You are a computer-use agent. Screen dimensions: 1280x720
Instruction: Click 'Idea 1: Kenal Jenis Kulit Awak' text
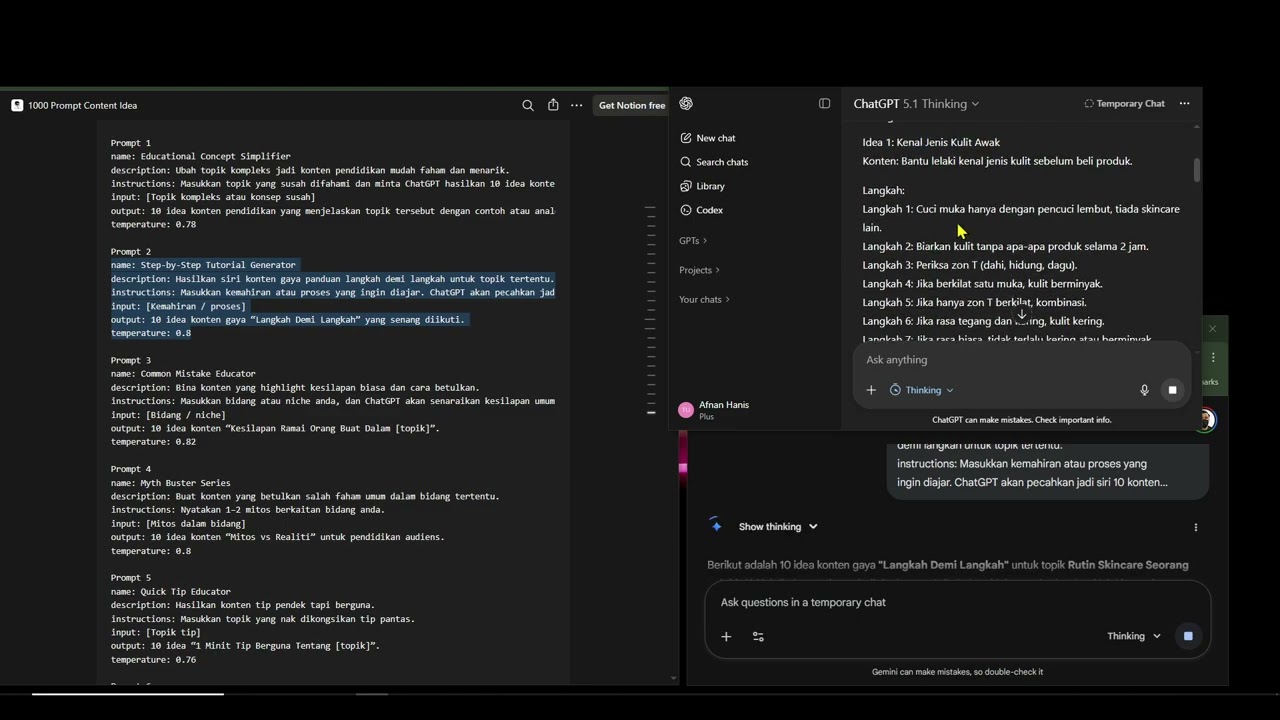(931, 143)
